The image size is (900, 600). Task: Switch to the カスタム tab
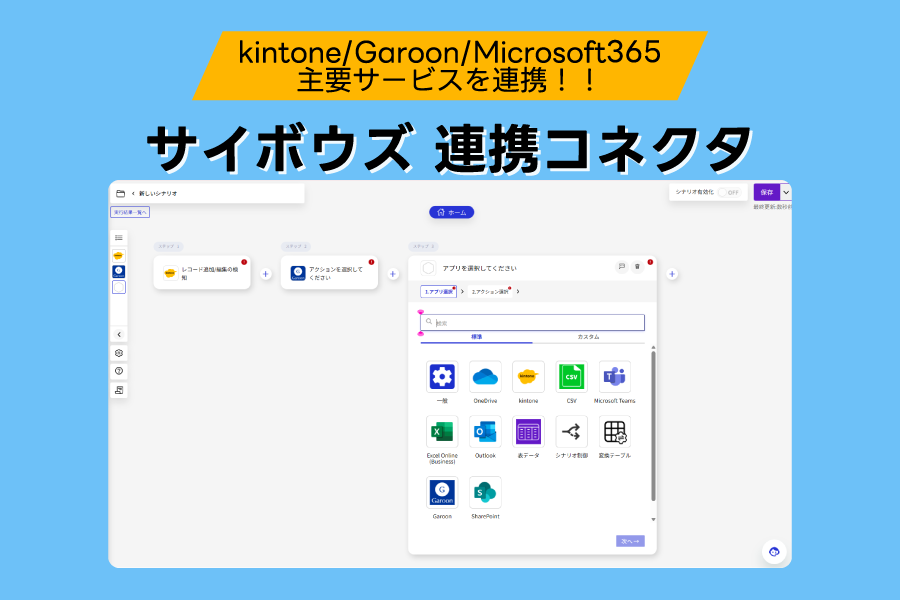point(588,338)
